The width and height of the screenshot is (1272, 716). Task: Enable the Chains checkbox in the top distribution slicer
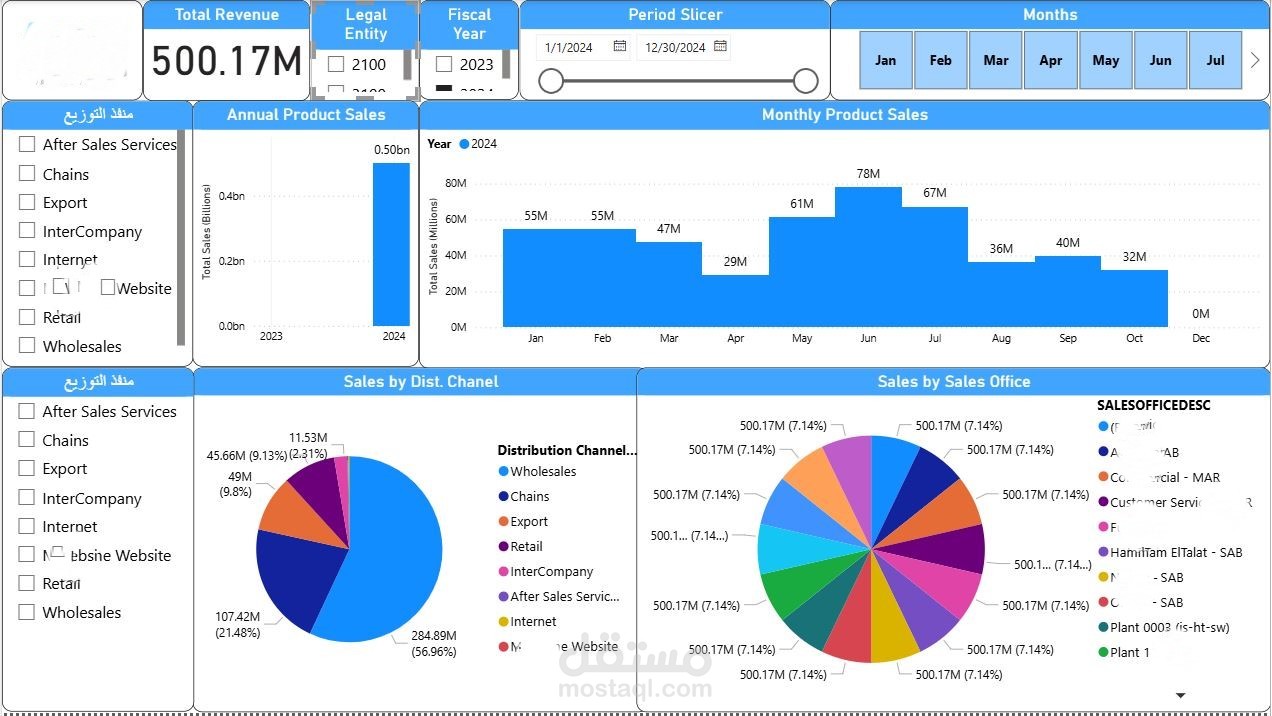[27, 173]
